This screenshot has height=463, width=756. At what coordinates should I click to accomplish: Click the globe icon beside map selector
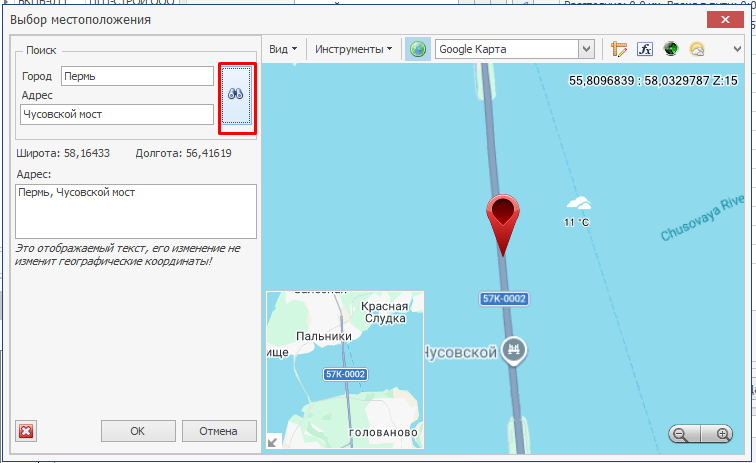418,49
